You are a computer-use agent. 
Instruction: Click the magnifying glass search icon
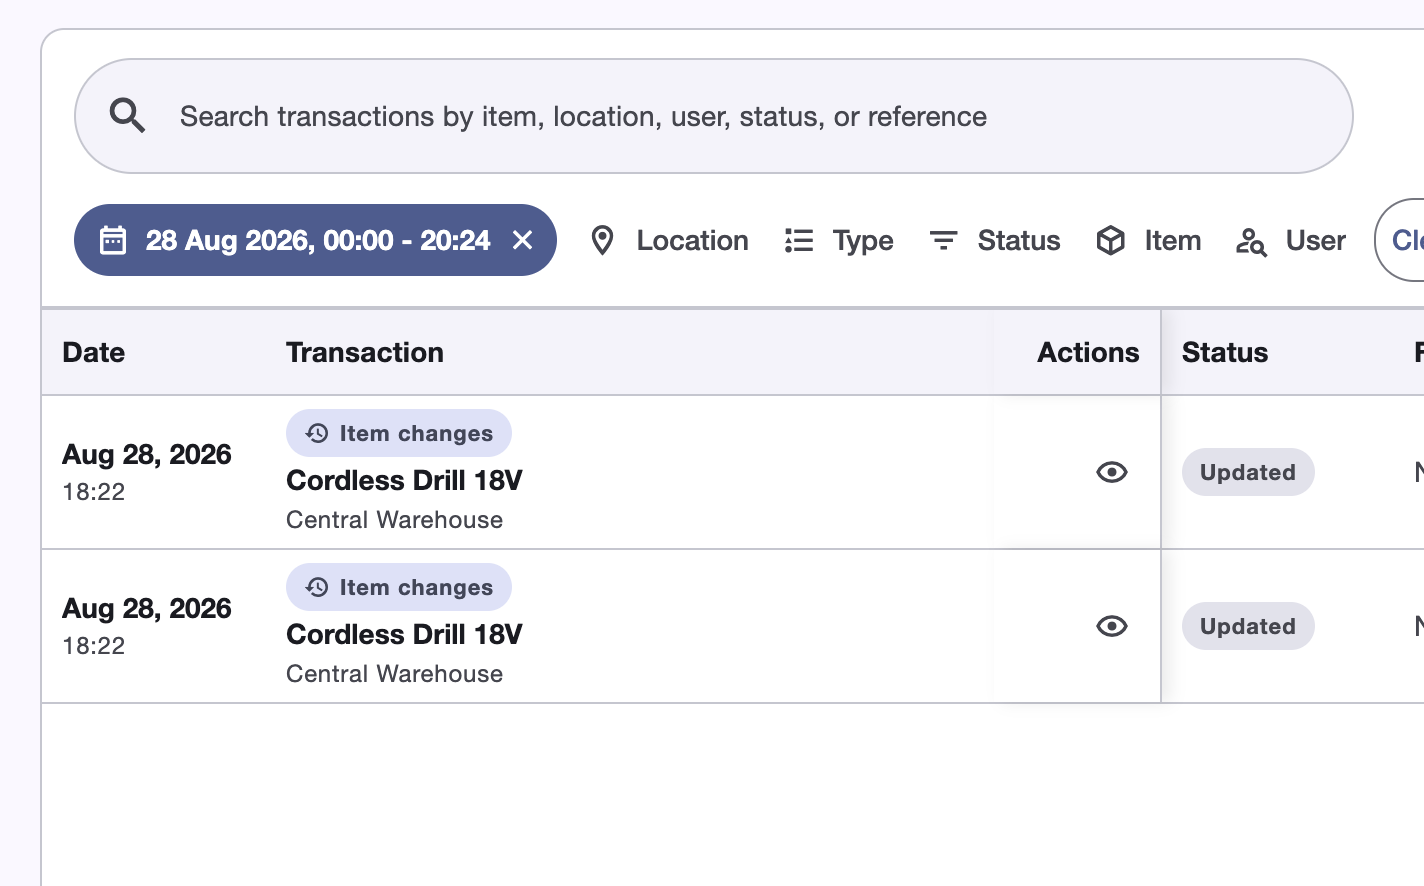coord(127,116)
